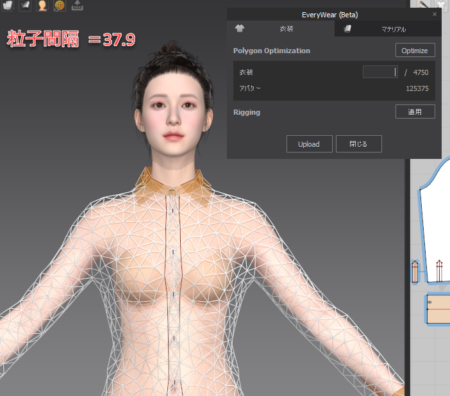Open the orange globe environment icon
The image size is (450, 396).
coord(59,5)
